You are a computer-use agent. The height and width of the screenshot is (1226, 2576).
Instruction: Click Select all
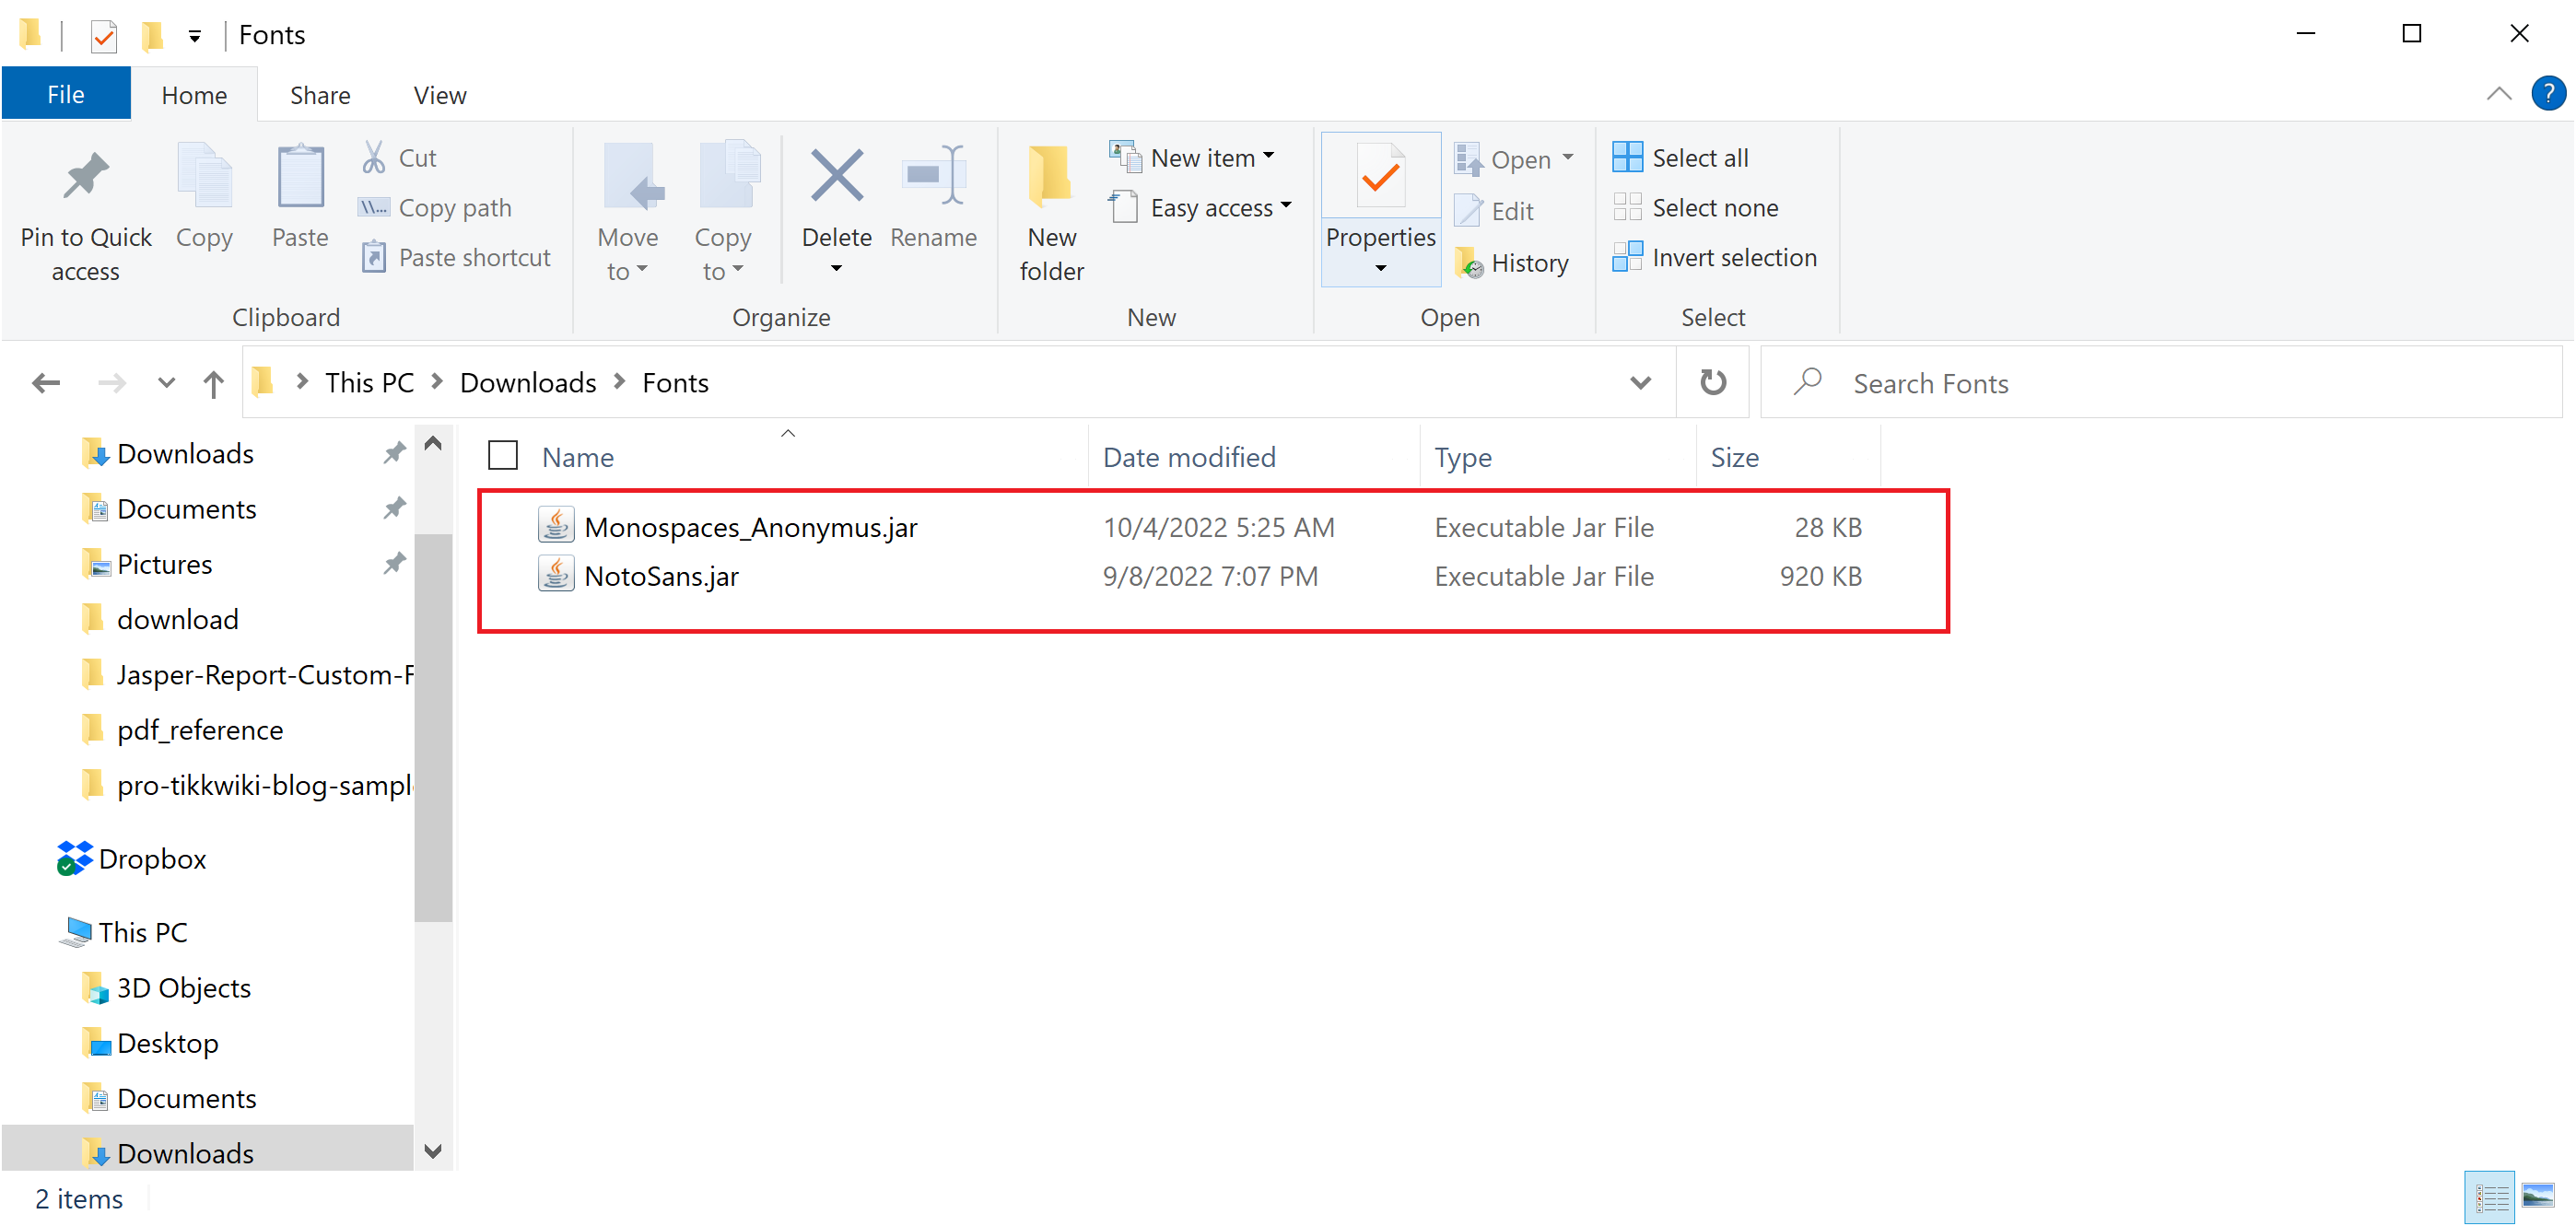(x=1681, y=158)
